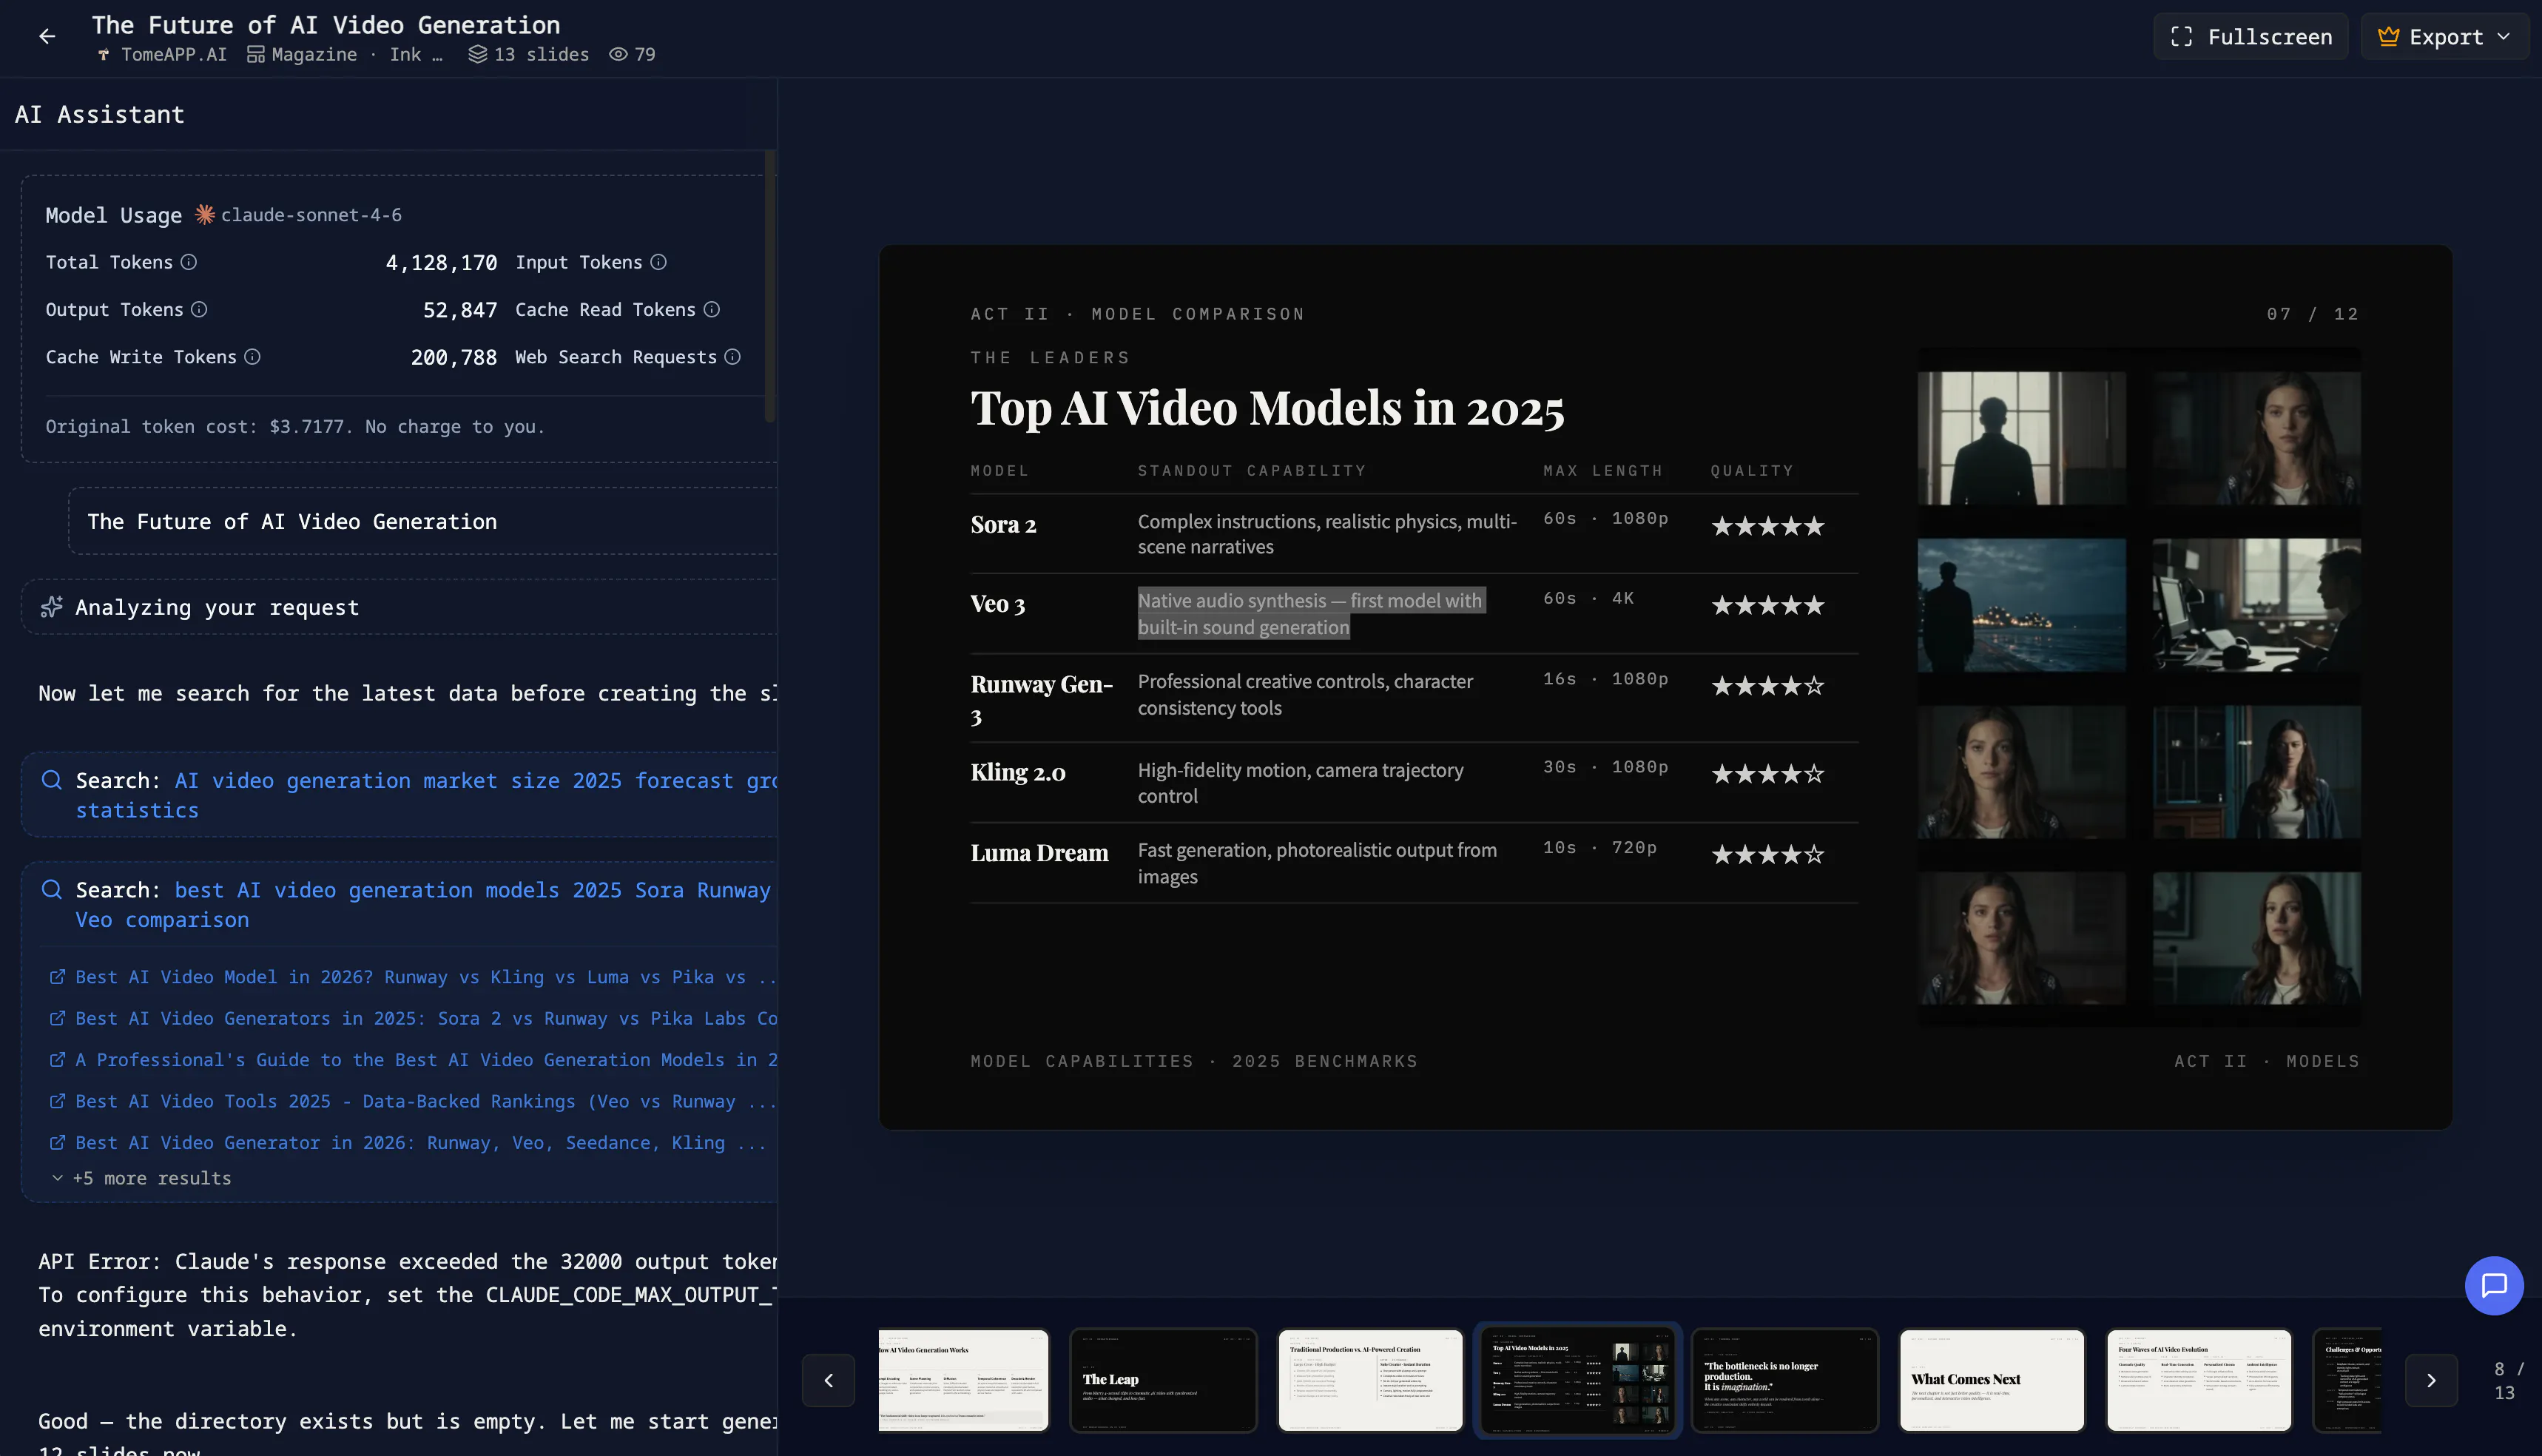The image size is (2542, 1456).
Task: Click the Cache Write Tokens info icon
Action: (252, 357)
